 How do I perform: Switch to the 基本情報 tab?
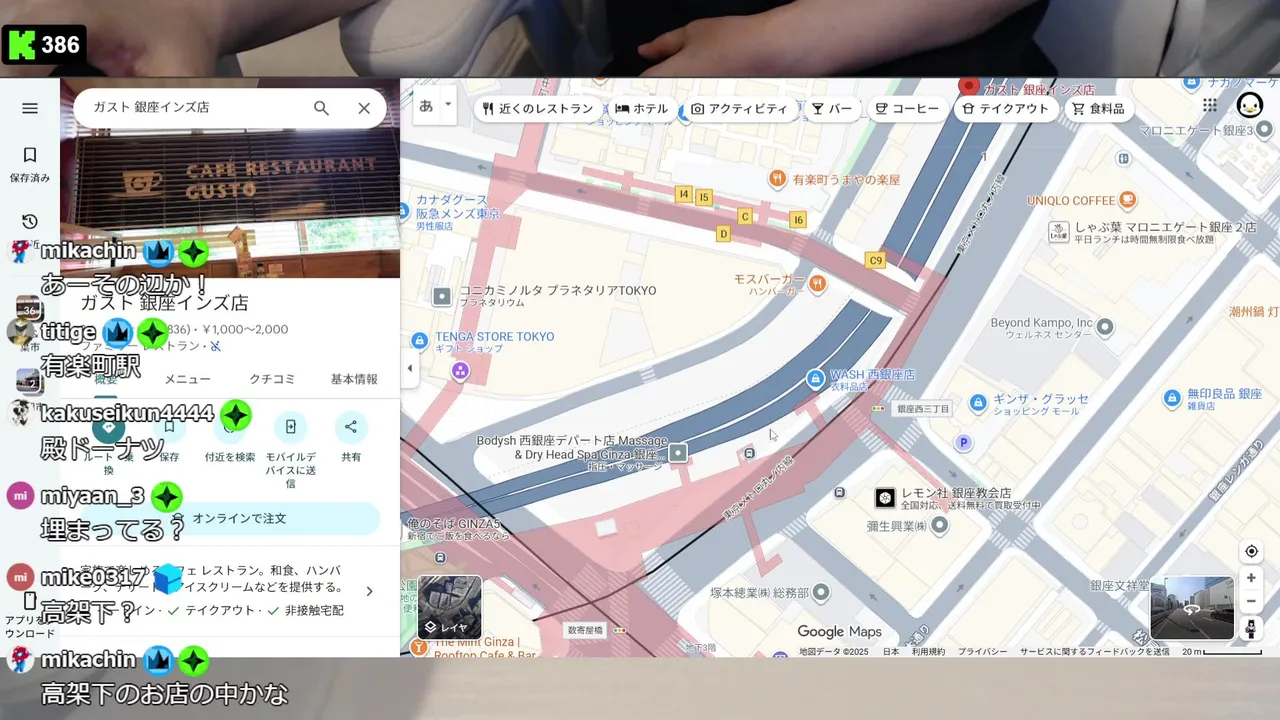tap(354, 379)
